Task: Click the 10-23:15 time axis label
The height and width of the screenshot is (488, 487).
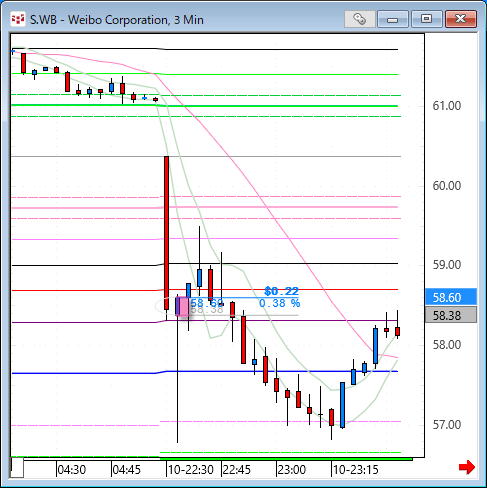Action: (356, 470)
